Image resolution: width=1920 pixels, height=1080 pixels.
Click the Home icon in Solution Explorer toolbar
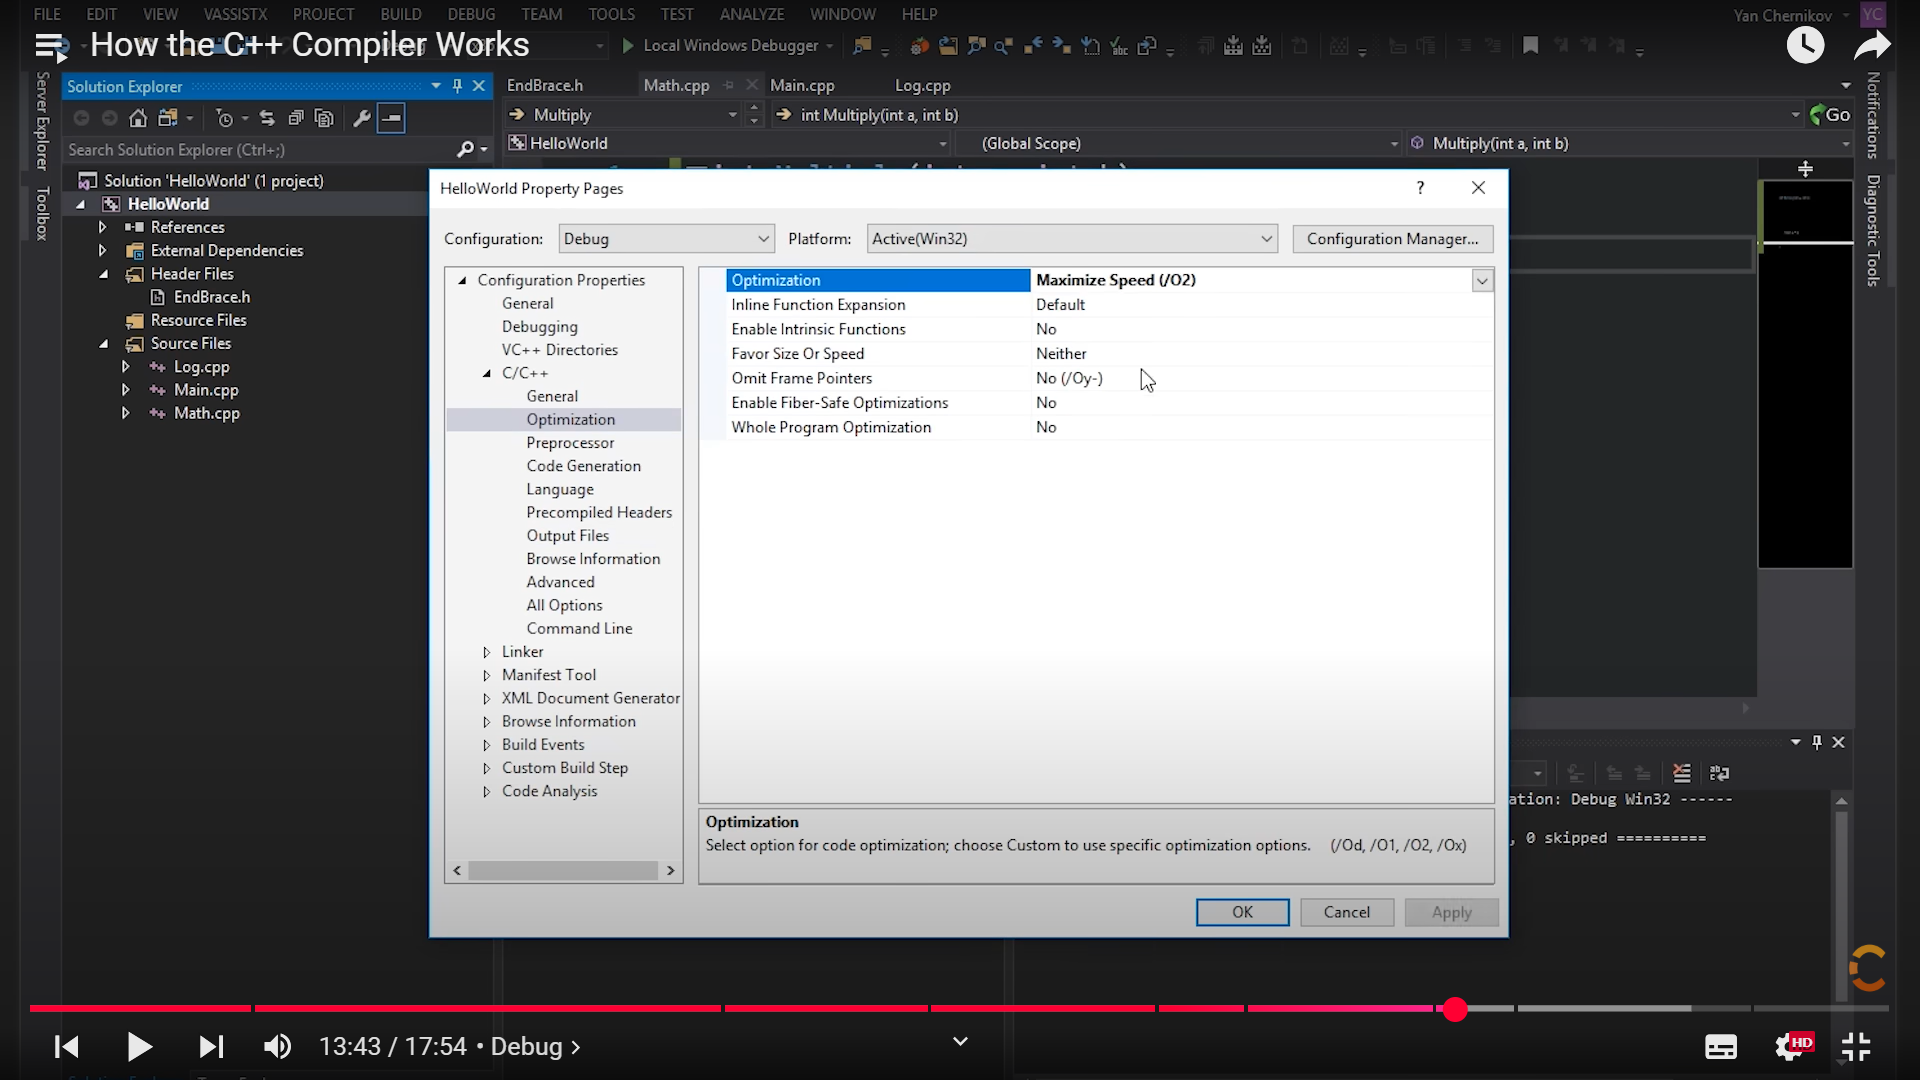[x=138, y=118]
